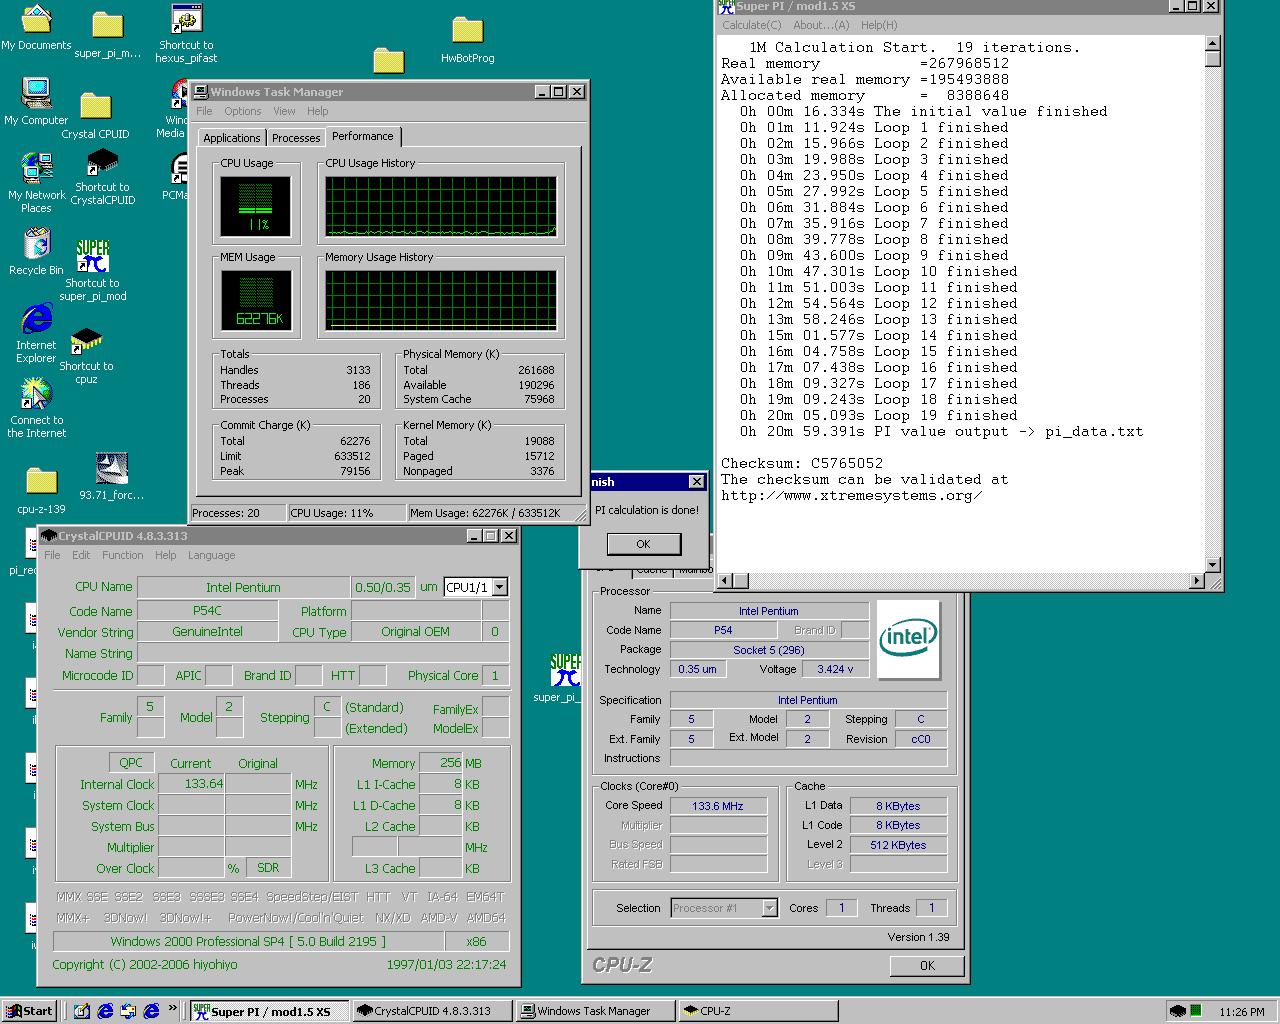The width and height of the screenshot is (1280, 1024).
Task: Open My Network Places icon
Action: point(36,183)
